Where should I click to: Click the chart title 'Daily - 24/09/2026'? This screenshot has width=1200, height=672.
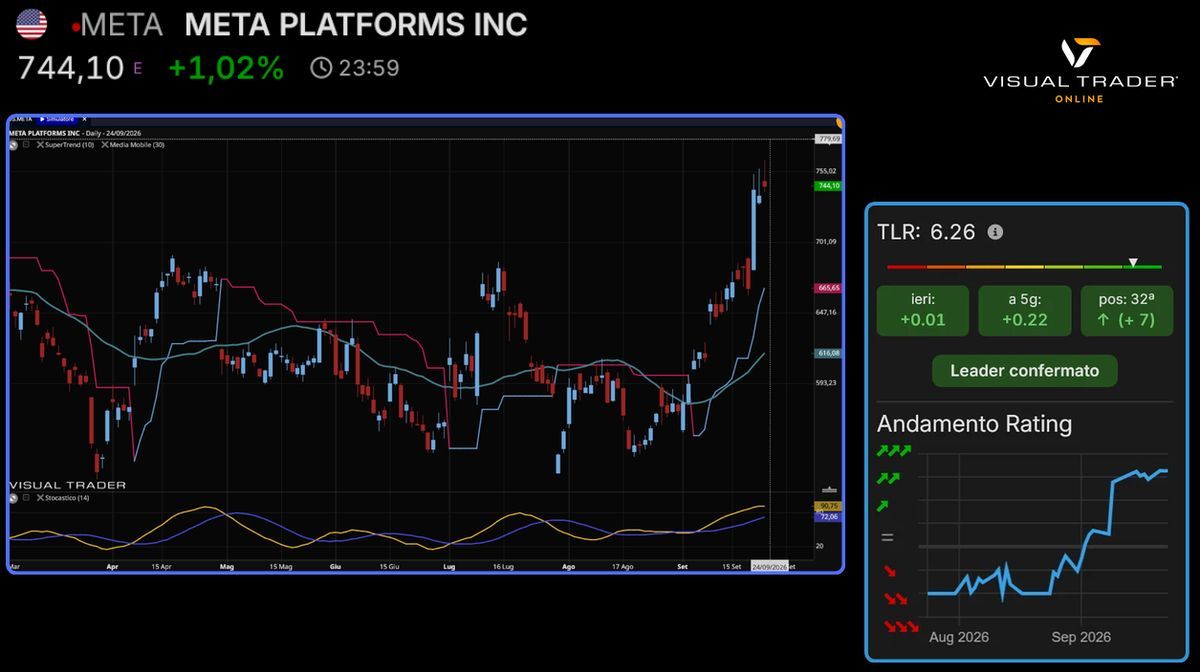(x=112, y=133)
